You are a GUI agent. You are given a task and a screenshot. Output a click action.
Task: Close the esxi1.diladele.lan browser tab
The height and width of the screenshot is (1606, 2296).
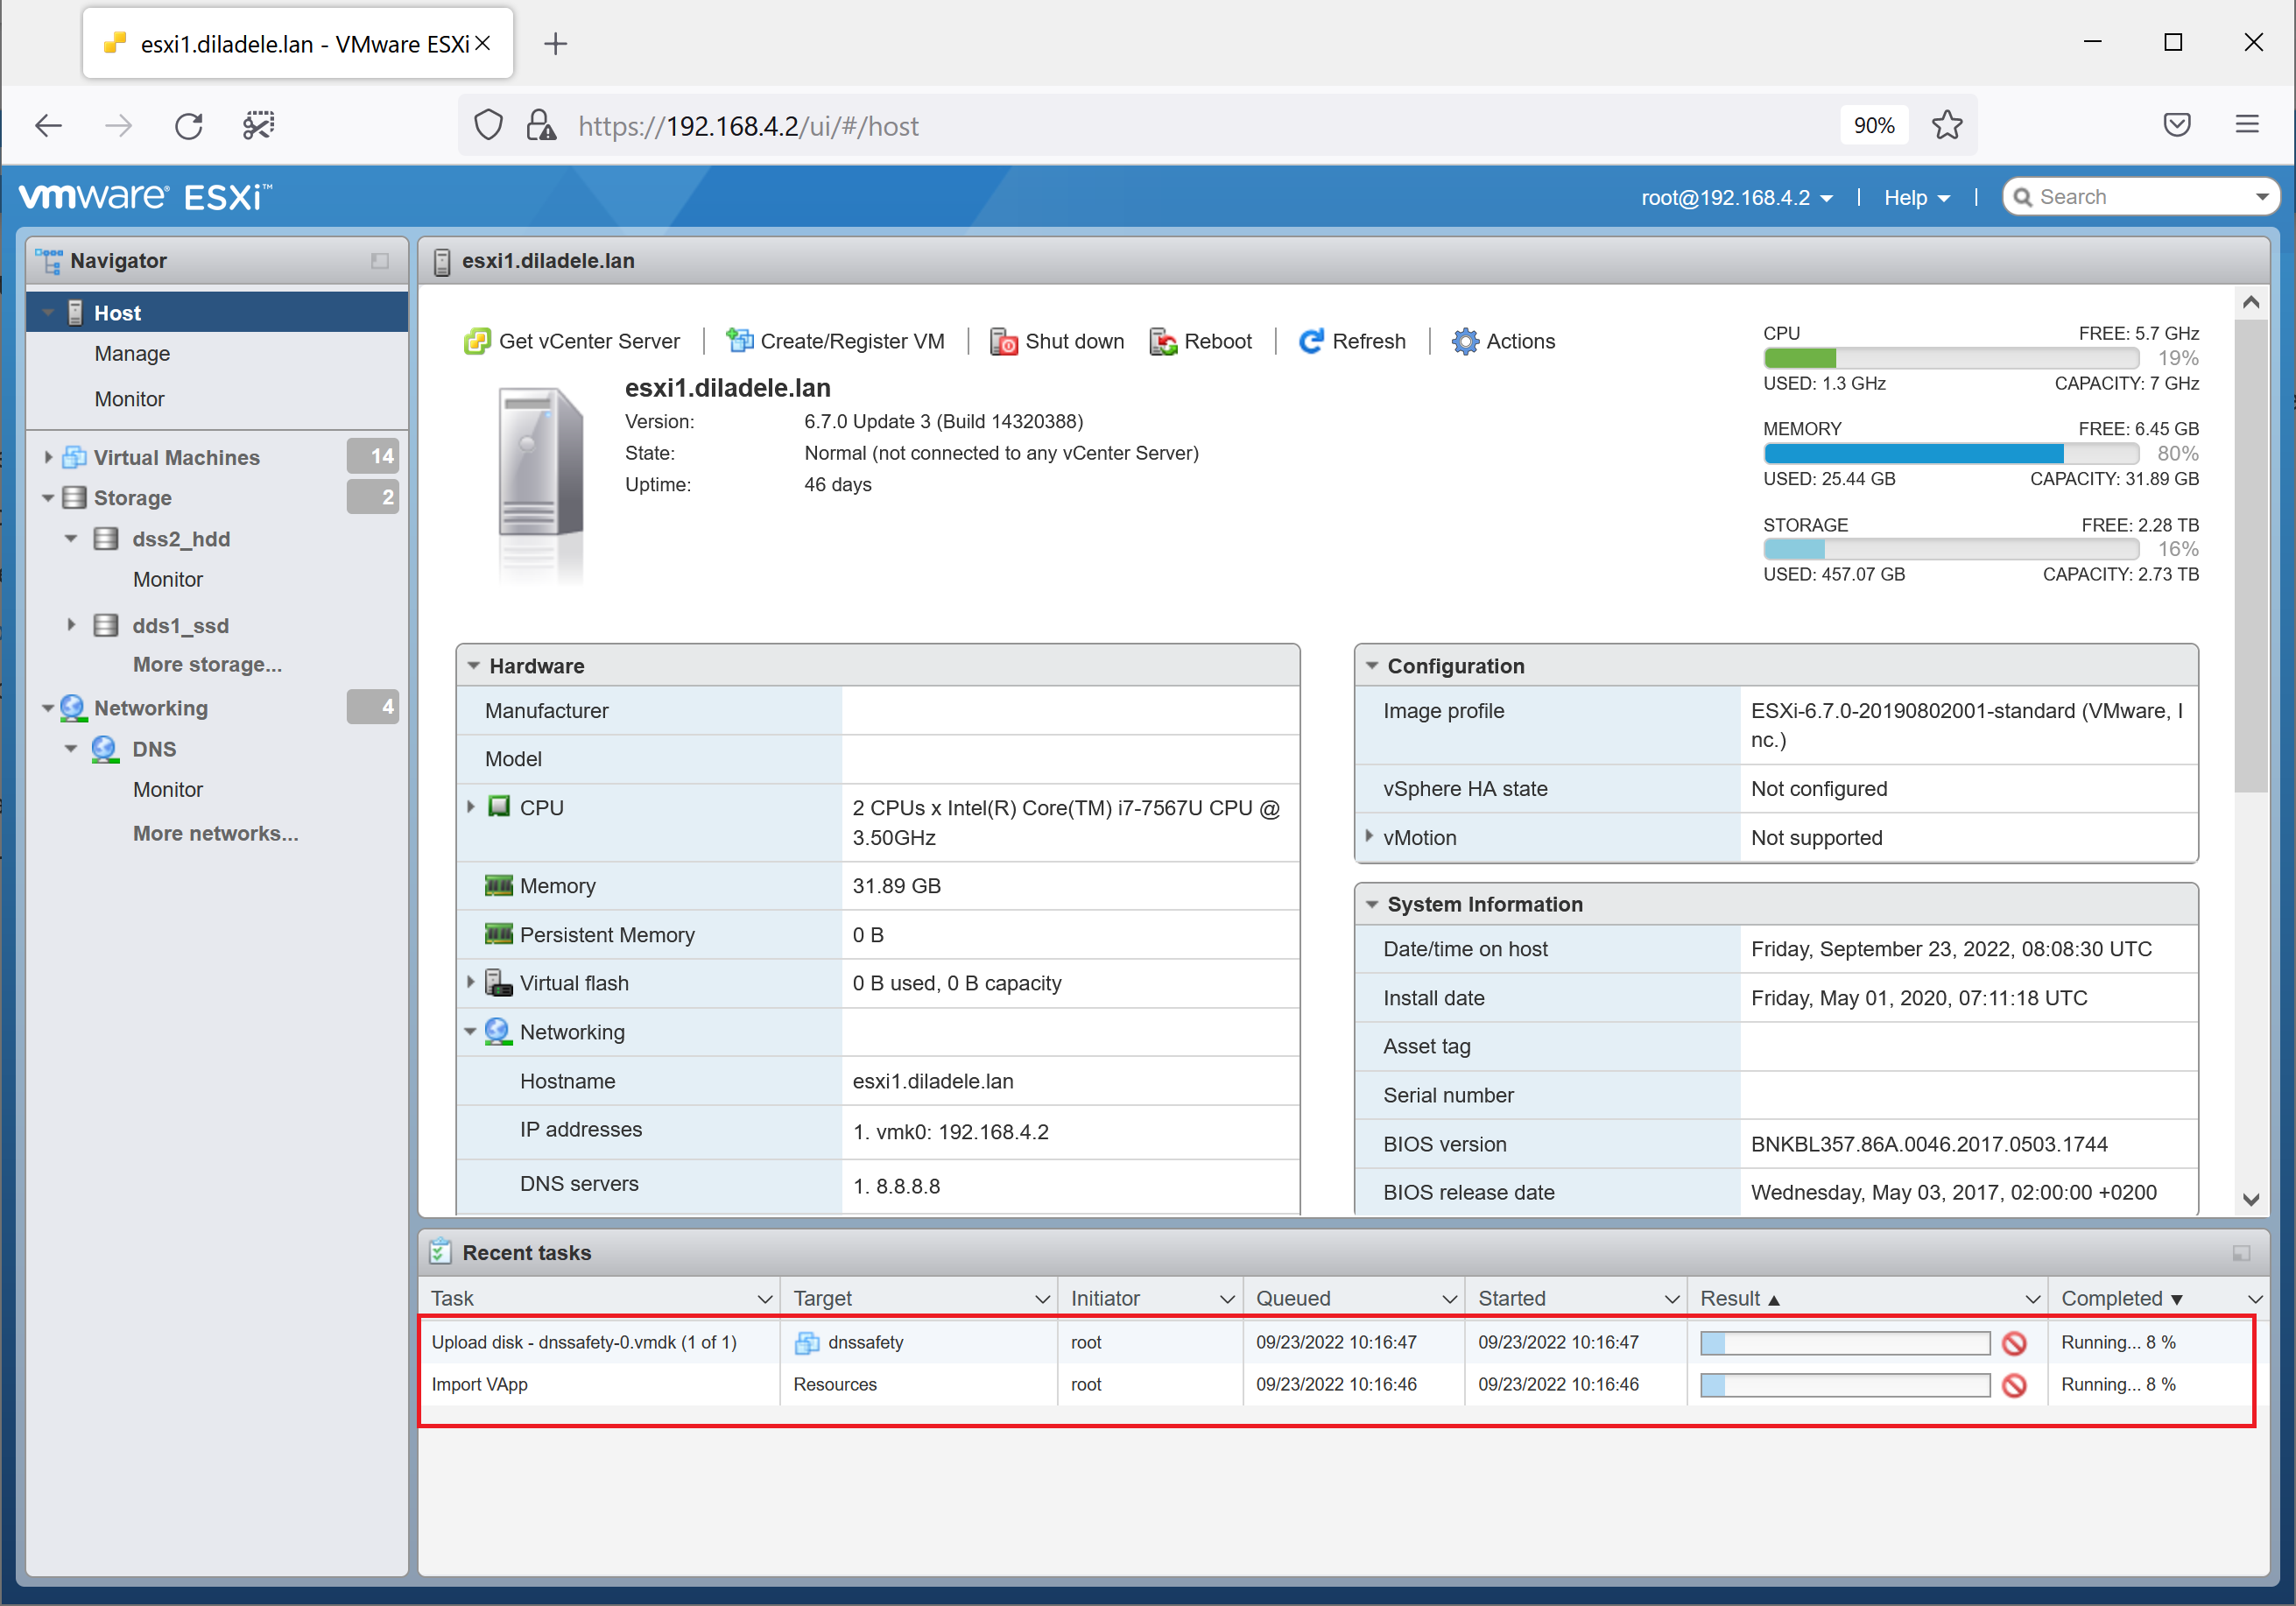point(482,43)
